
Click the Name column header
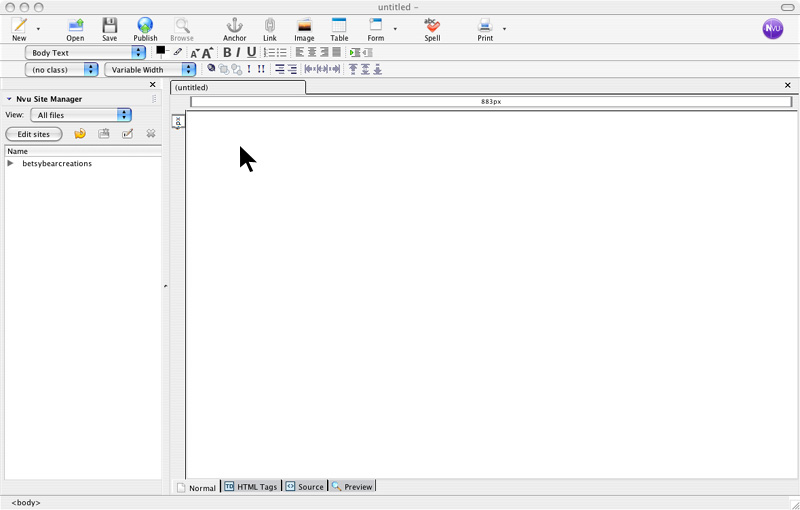(x=83, y=151)
